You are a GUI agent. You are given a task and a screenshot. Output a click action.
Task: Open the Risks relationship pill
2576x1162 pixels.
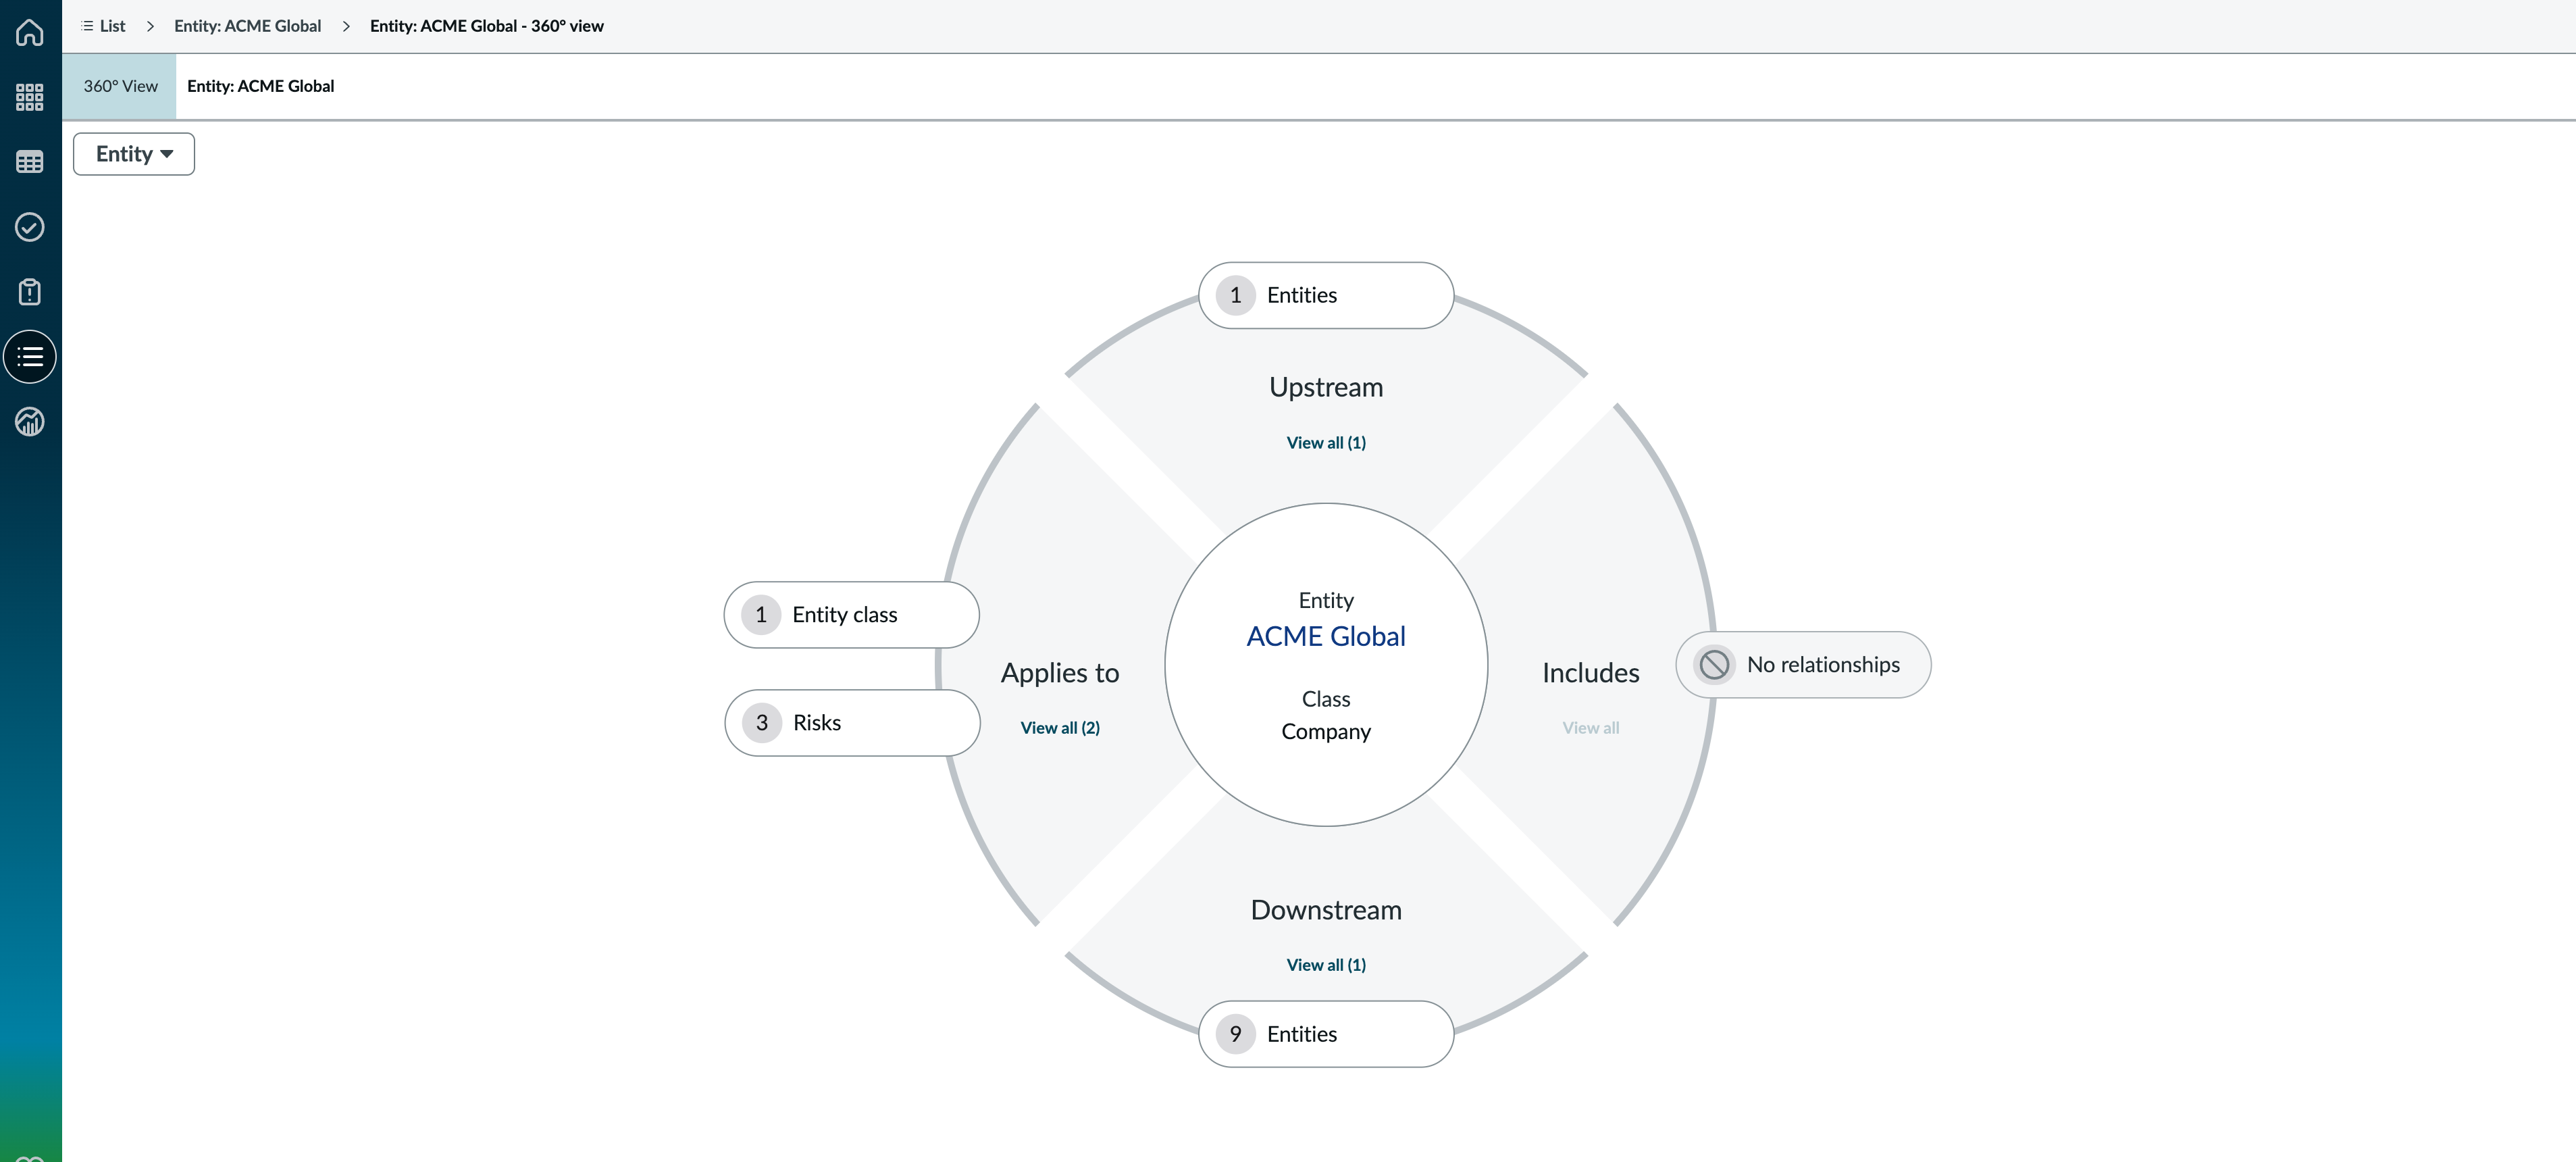click(x=852, y=723)
